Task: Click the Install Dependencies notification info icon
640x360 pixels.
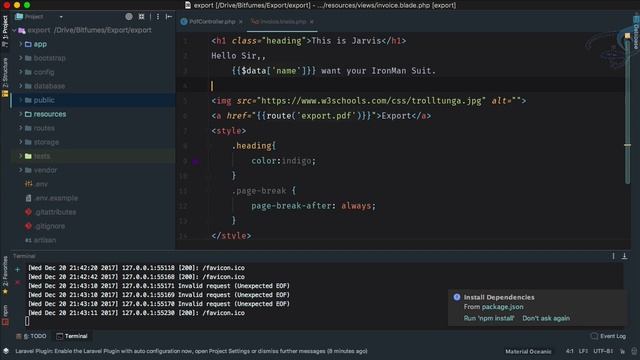Action: pos(457,297)
